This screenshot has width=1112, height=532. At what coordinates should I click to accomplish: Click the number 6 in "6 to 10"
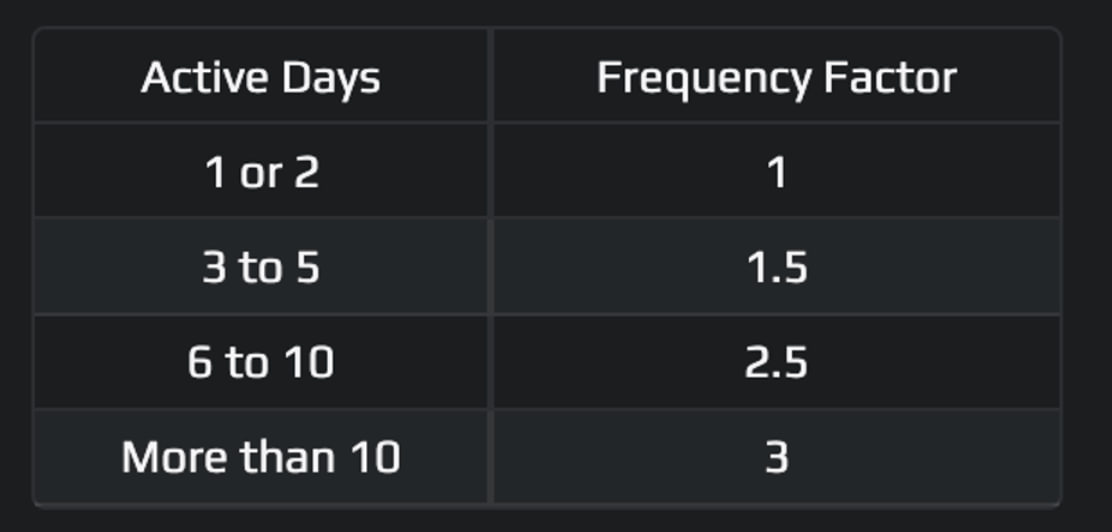[199, 361]
